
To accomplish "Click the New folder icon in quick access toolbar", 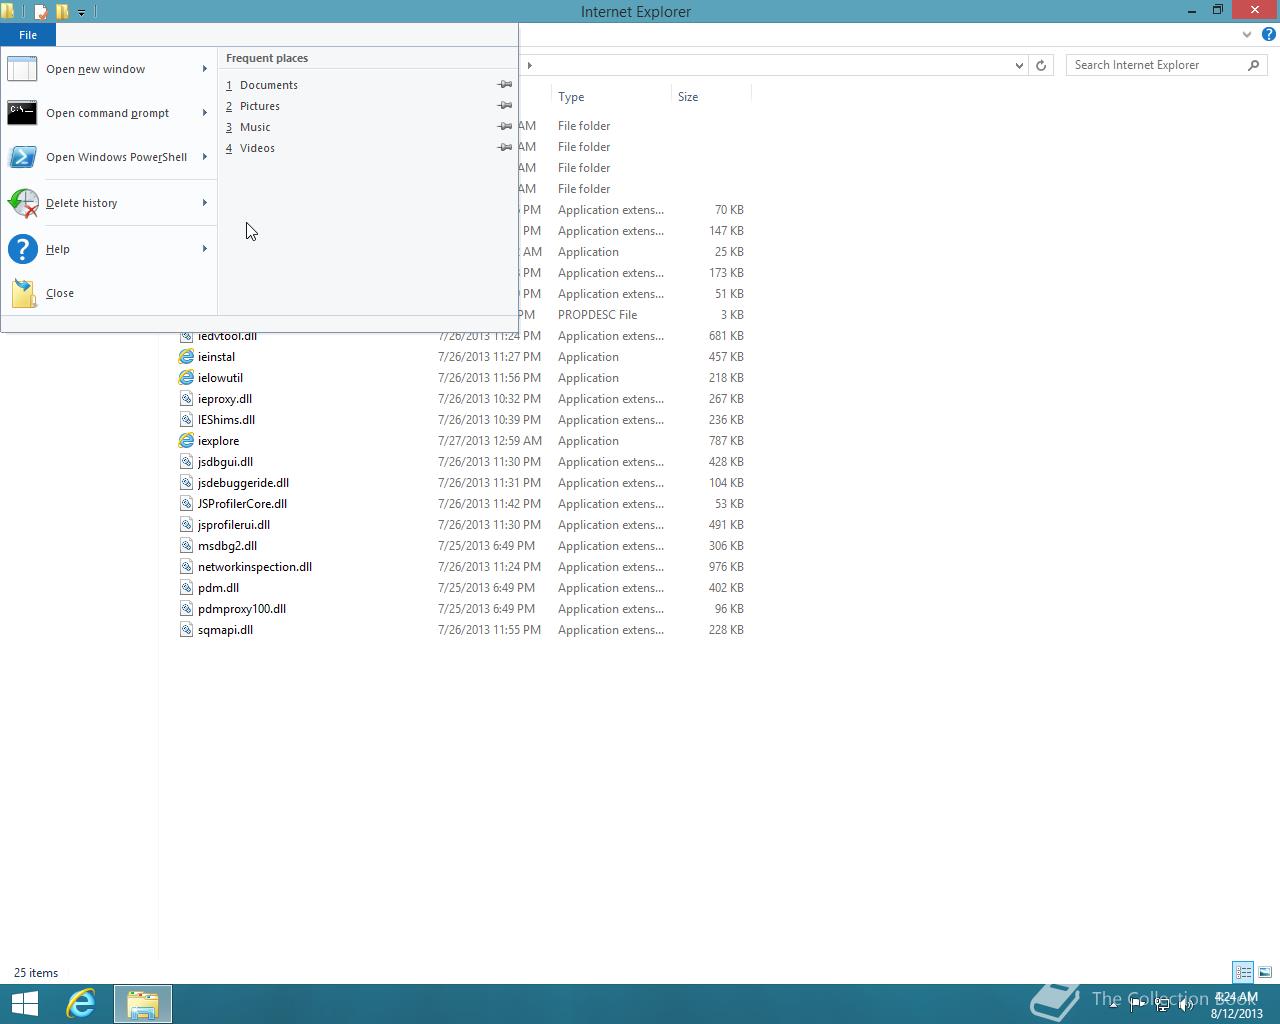I will [x=62, y=12].
